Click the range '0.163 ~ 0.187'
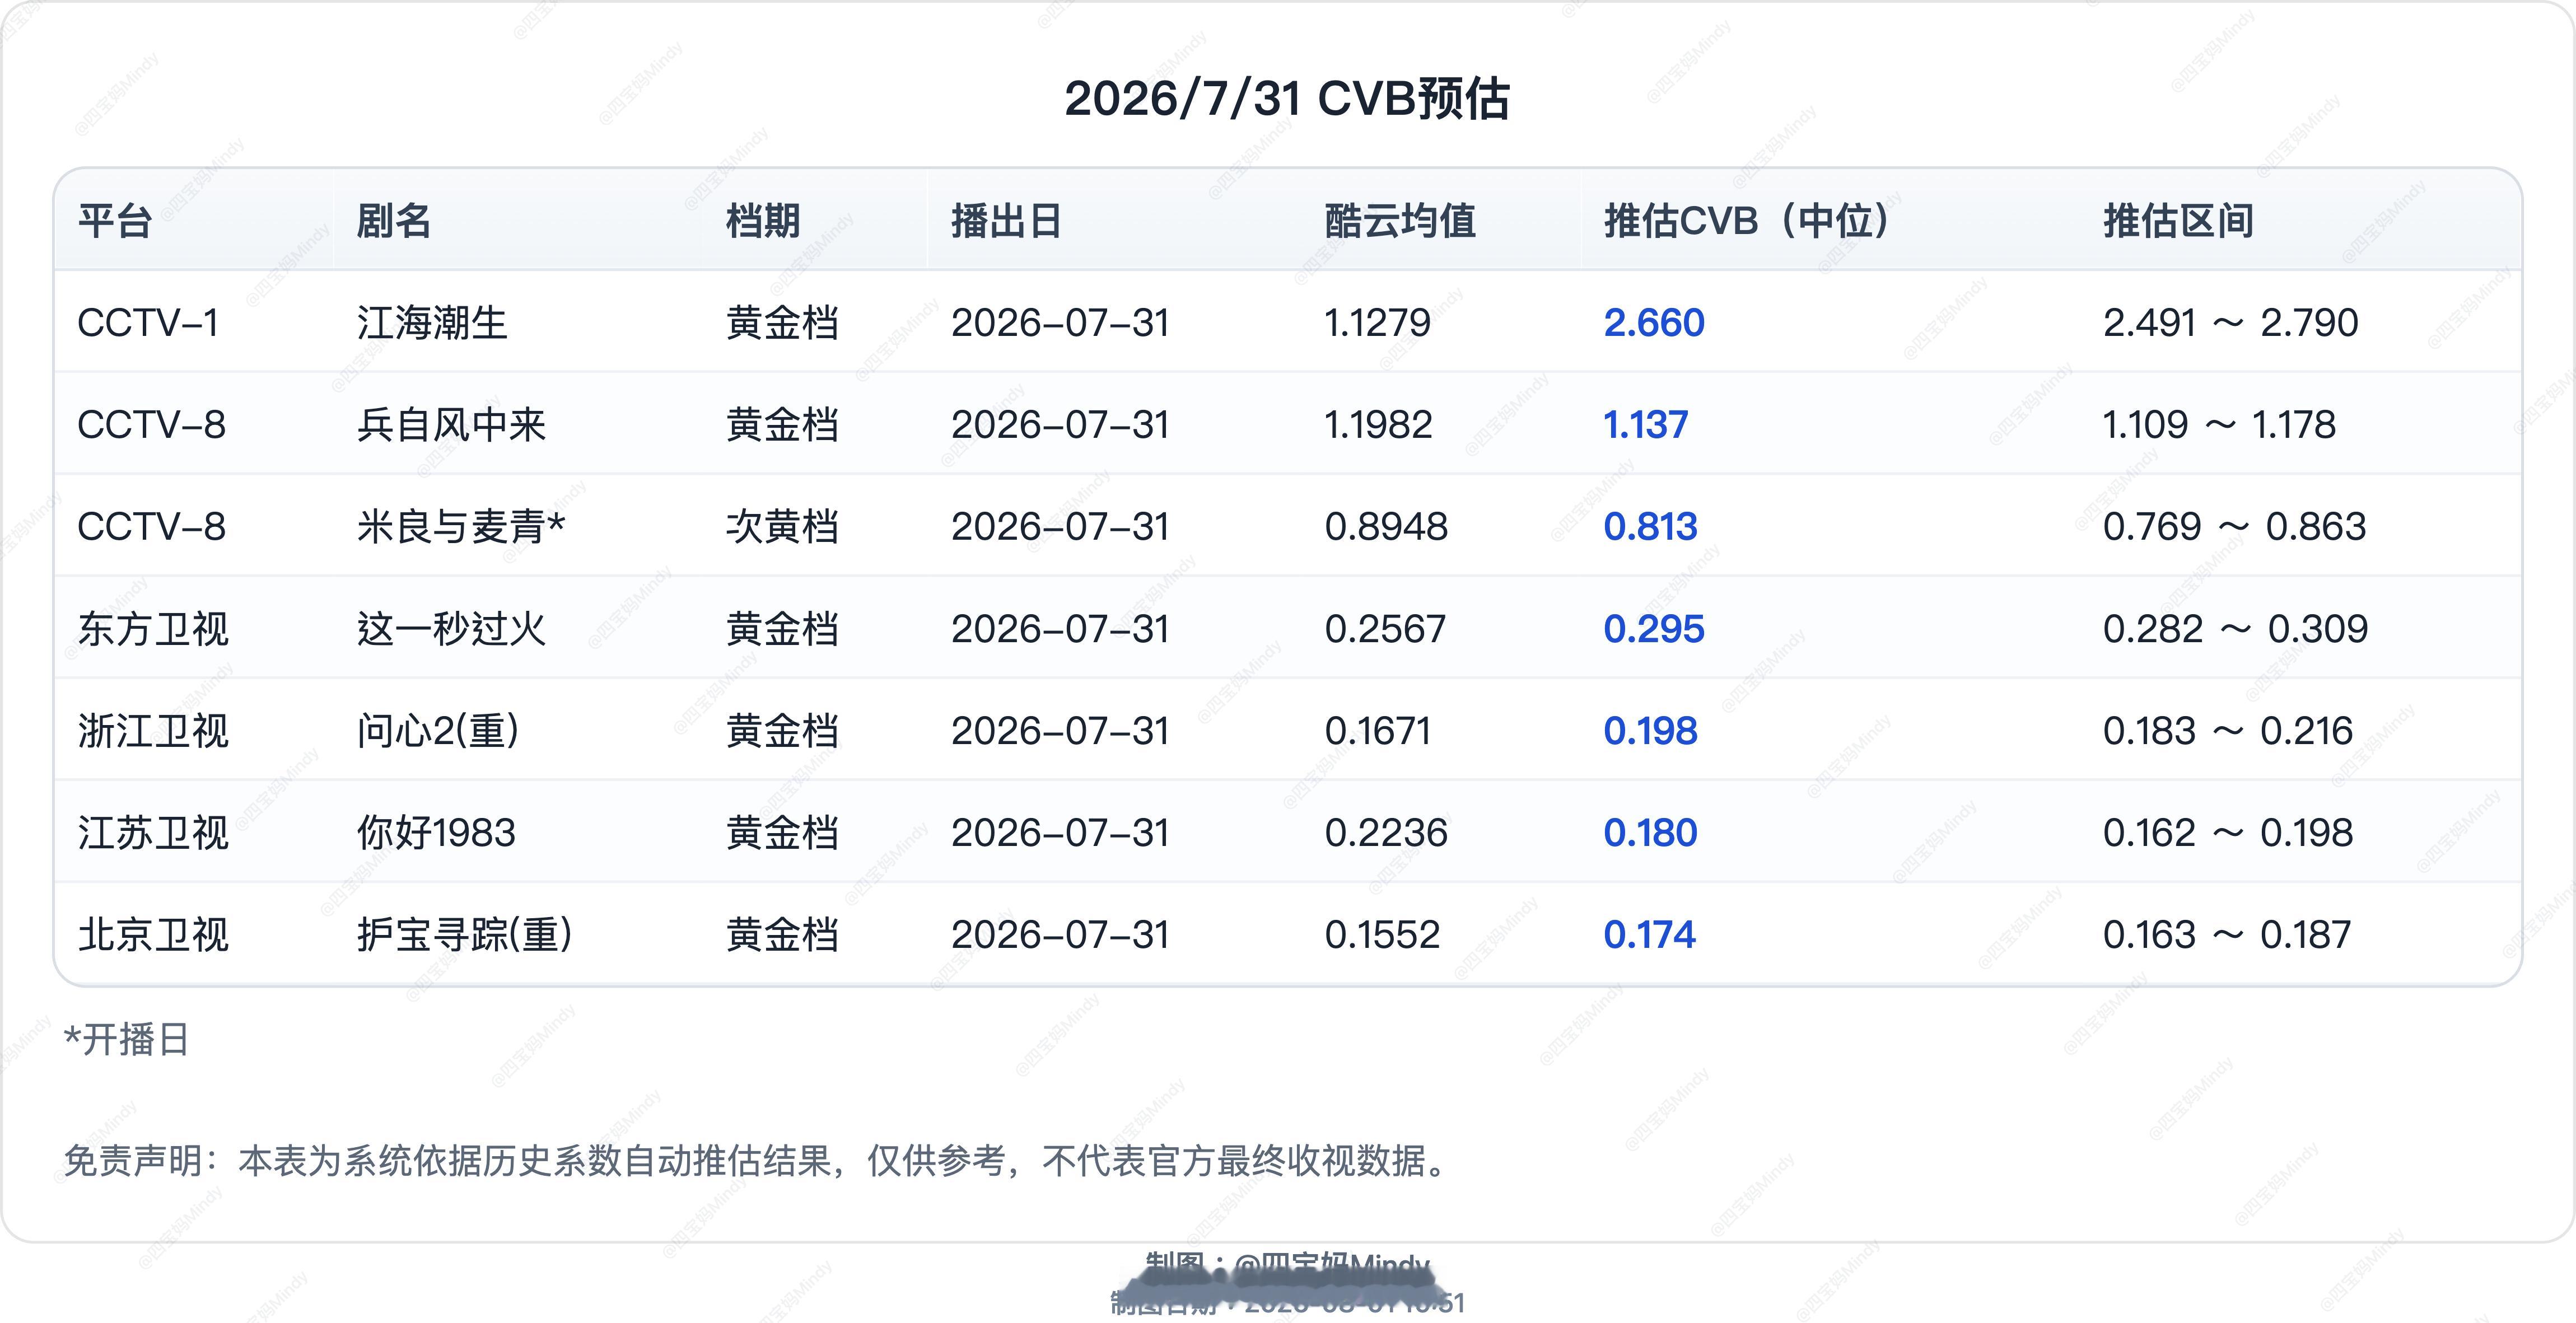The height and width of the screenshot is (1323, 2576). [2226, 935]
